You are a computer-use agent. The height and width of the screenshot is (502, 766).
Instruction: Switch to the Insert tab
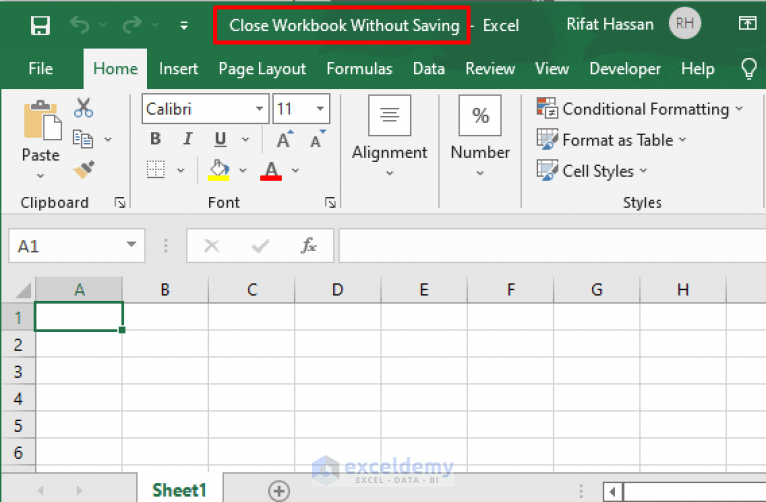pyautogui.click(x=178, y=68)
